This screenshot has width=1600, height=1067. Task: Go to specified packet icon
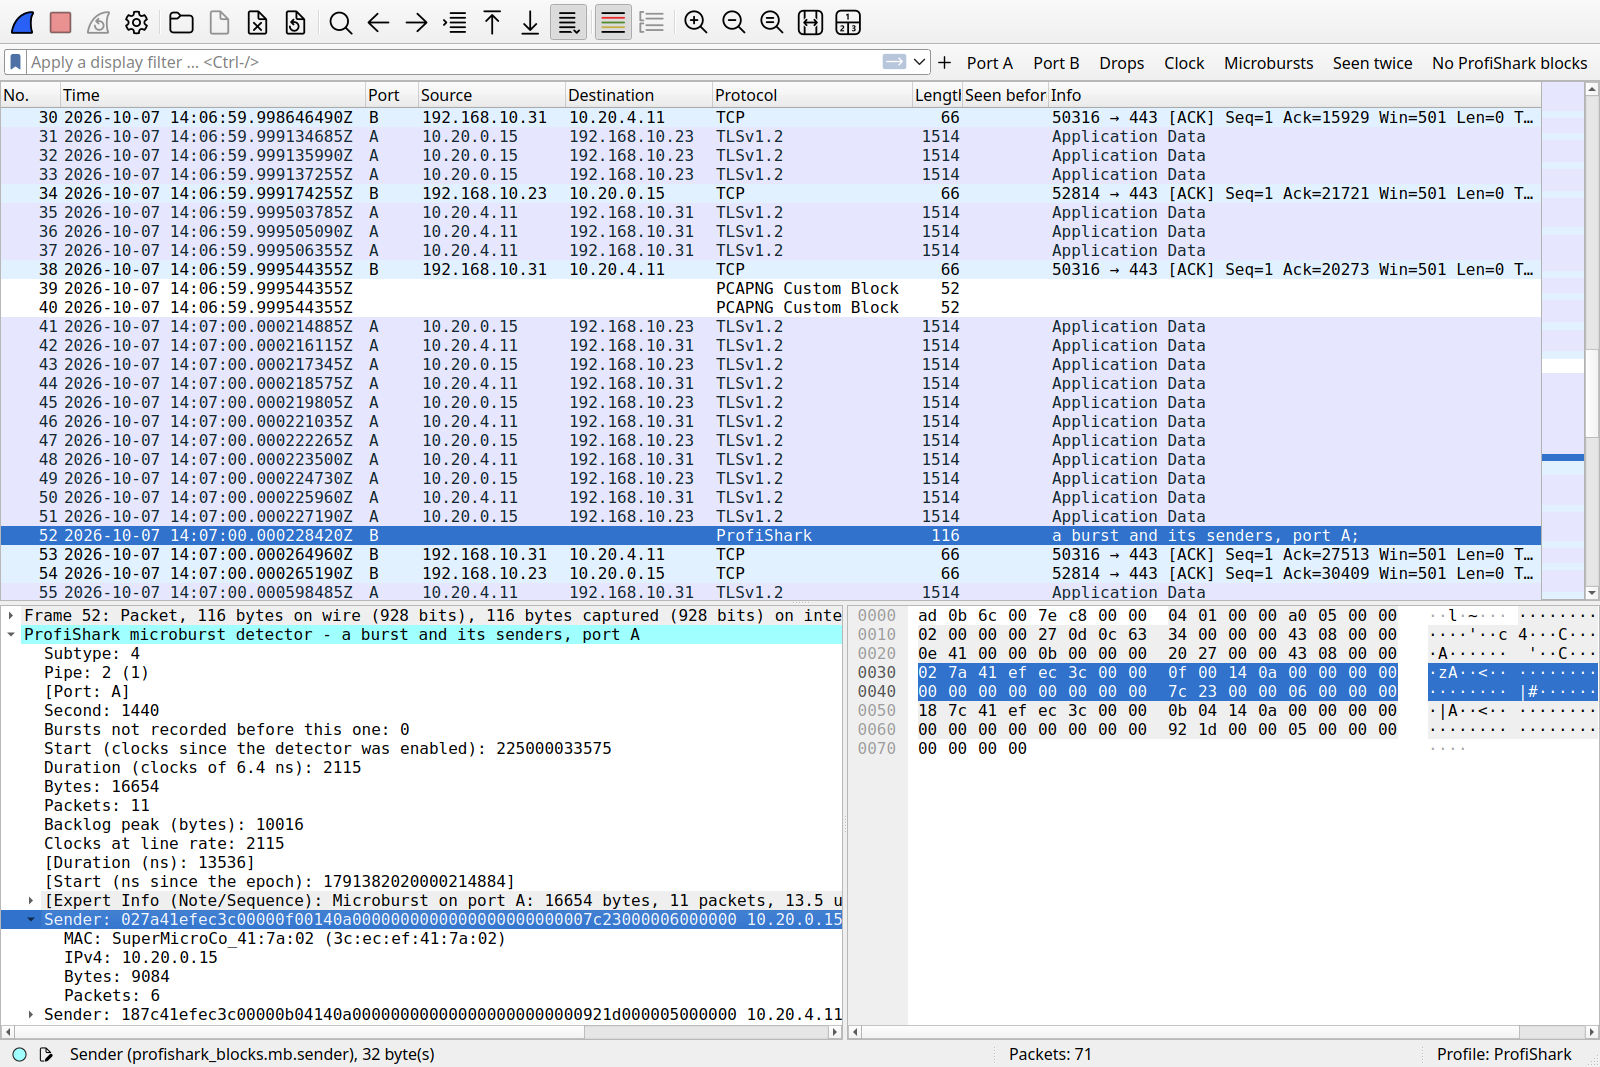click(x=454, y=22)
